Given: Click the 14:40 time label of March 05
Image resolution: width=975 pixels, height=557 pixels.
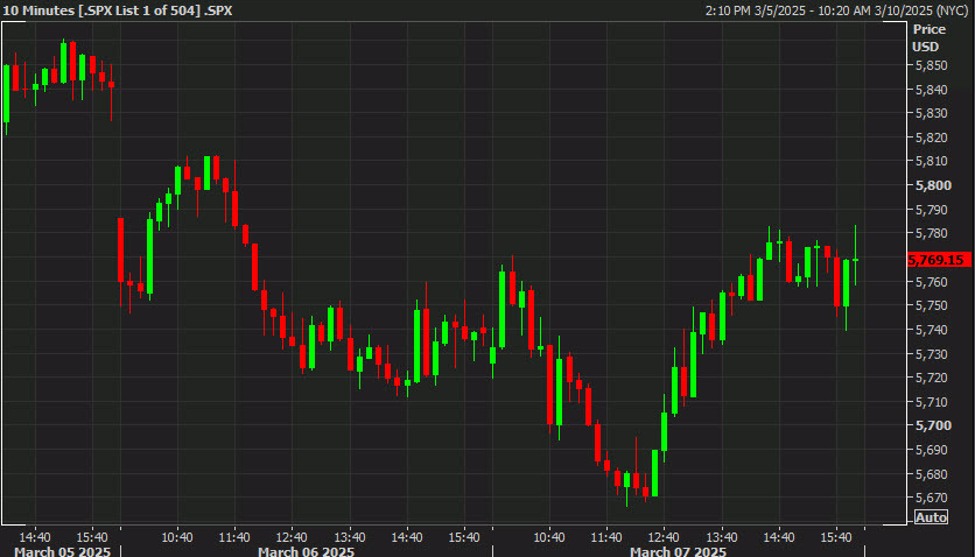Looking at the screenshot, I should point(35,536).
